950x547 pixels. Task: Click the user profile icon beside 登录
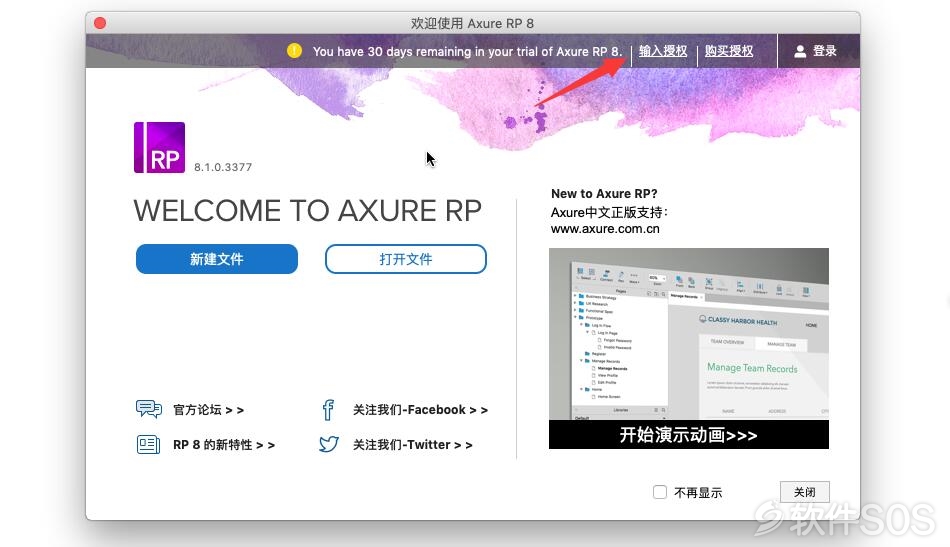(800, 51)
